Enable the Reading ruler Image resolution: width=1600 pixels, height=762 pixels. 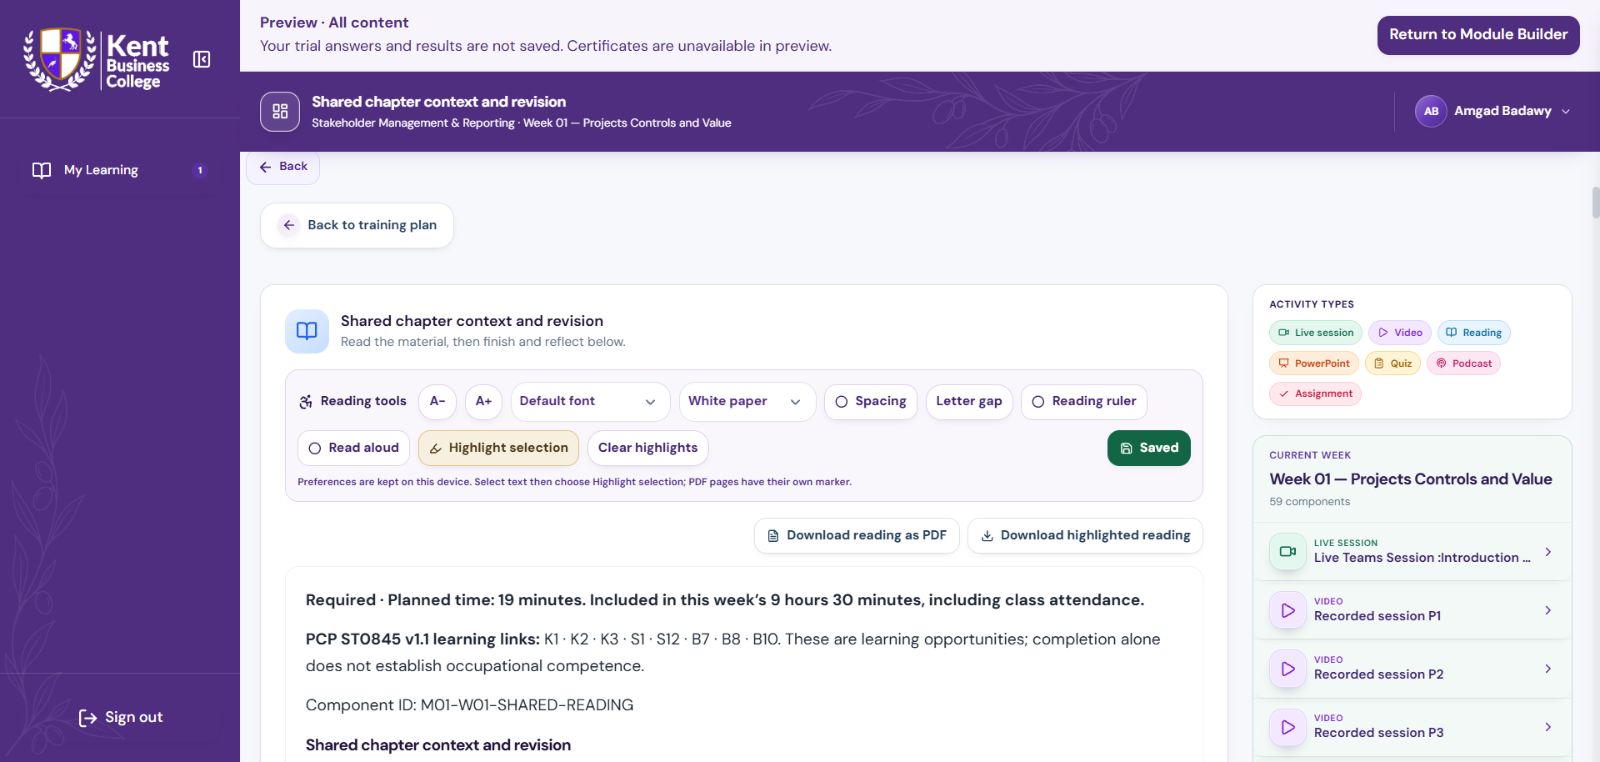1084,401
